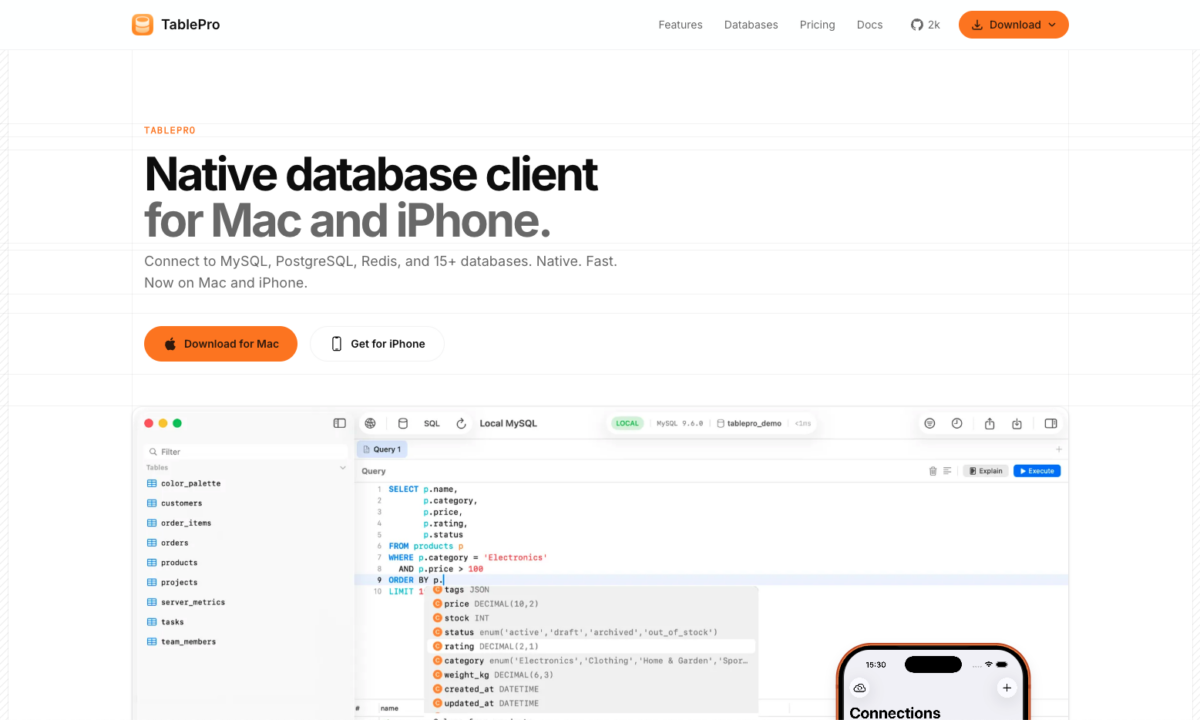Image resolution: width=1200 pixels, height=720 pixels.
Task: Click the Connections heading on iPhone
Action: coord(895,711)
